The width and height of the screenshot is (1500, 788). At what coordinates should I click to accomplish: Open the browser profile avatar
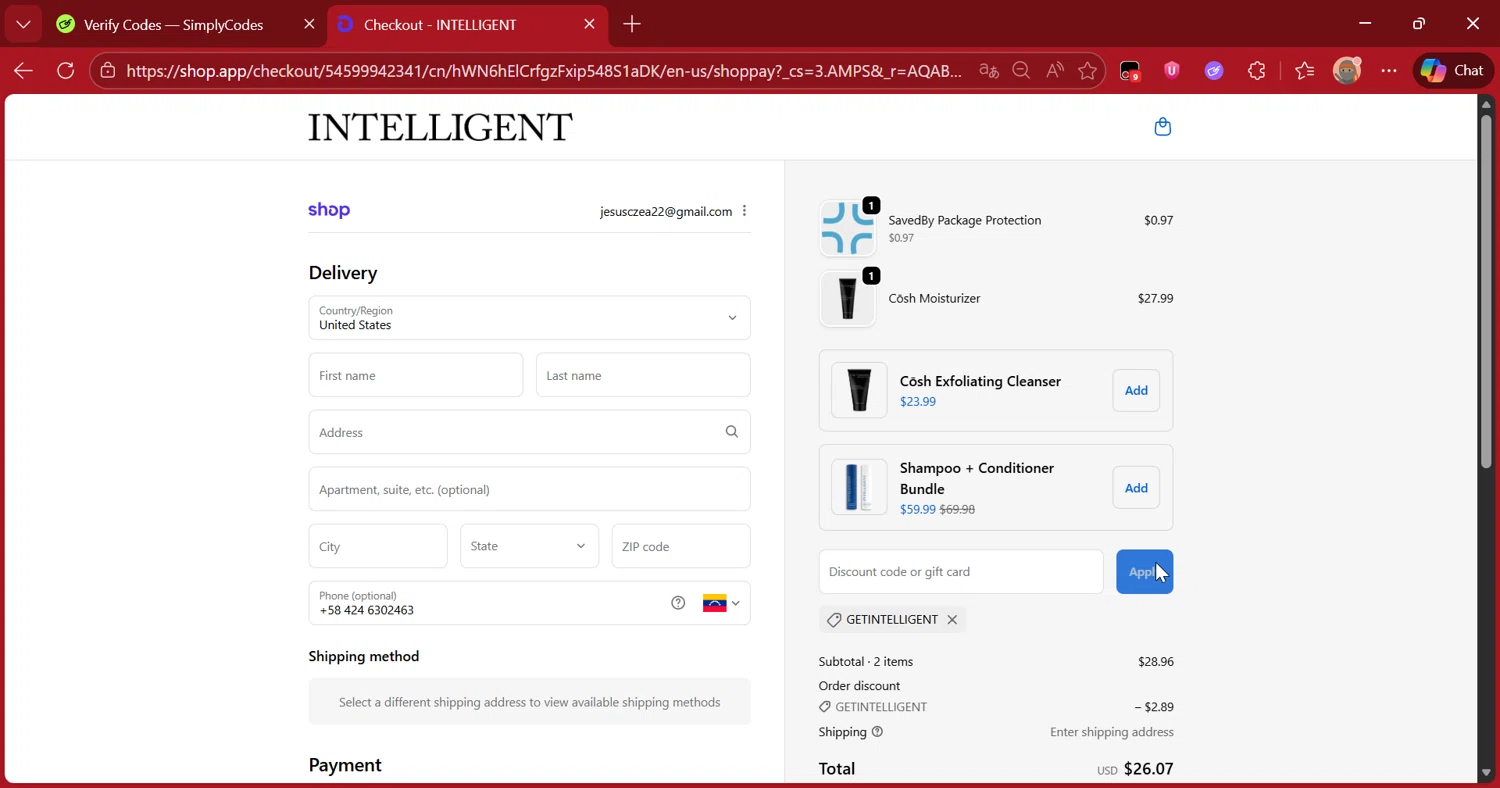pyautogui.click(x=1347, y=71)
